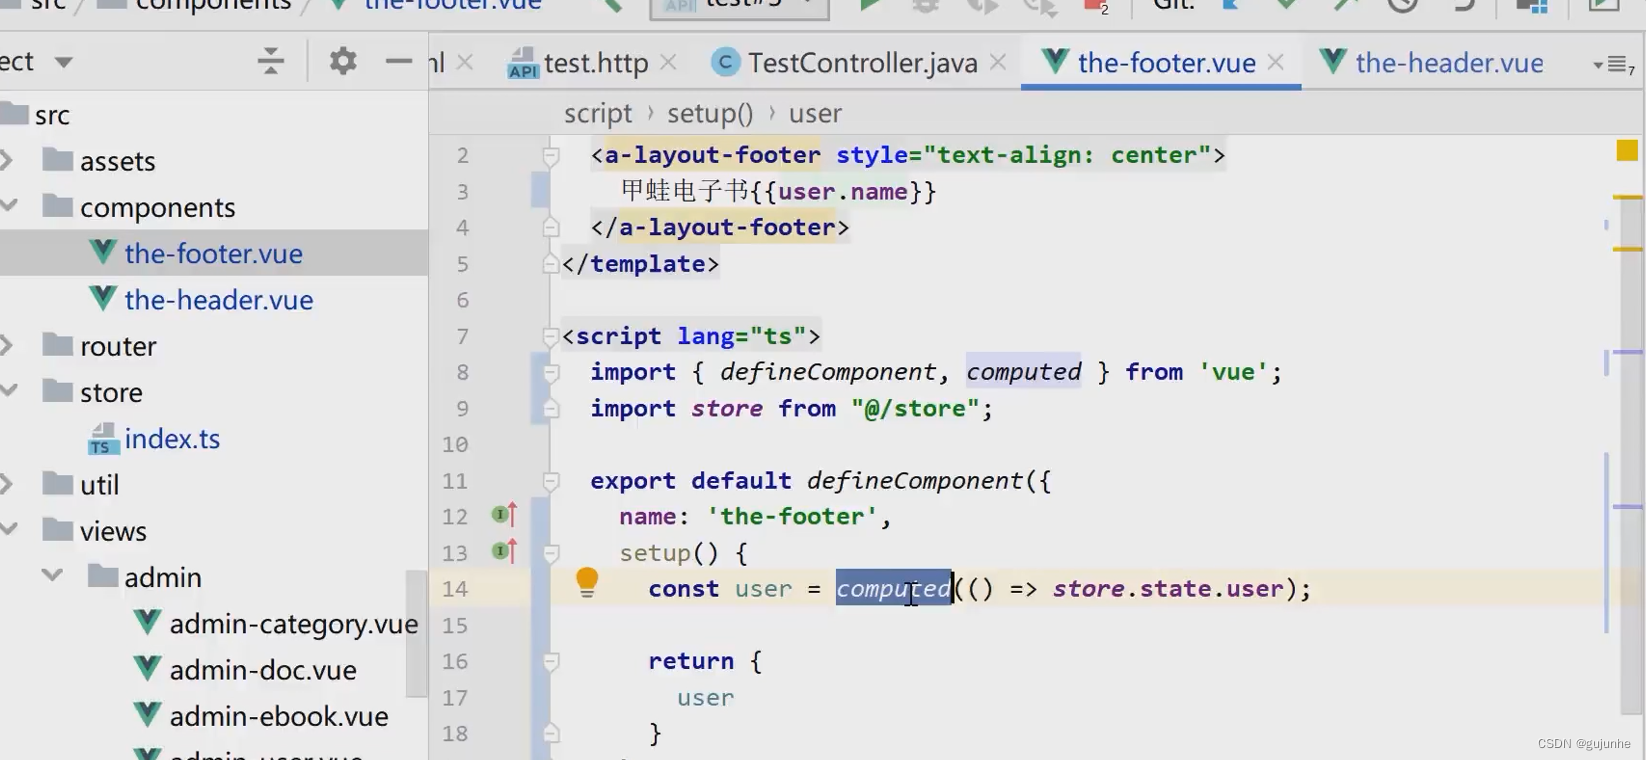Viewport: 1646px width, 760px height.
Task: Collapse the admin folder
Action: (53, 576)
